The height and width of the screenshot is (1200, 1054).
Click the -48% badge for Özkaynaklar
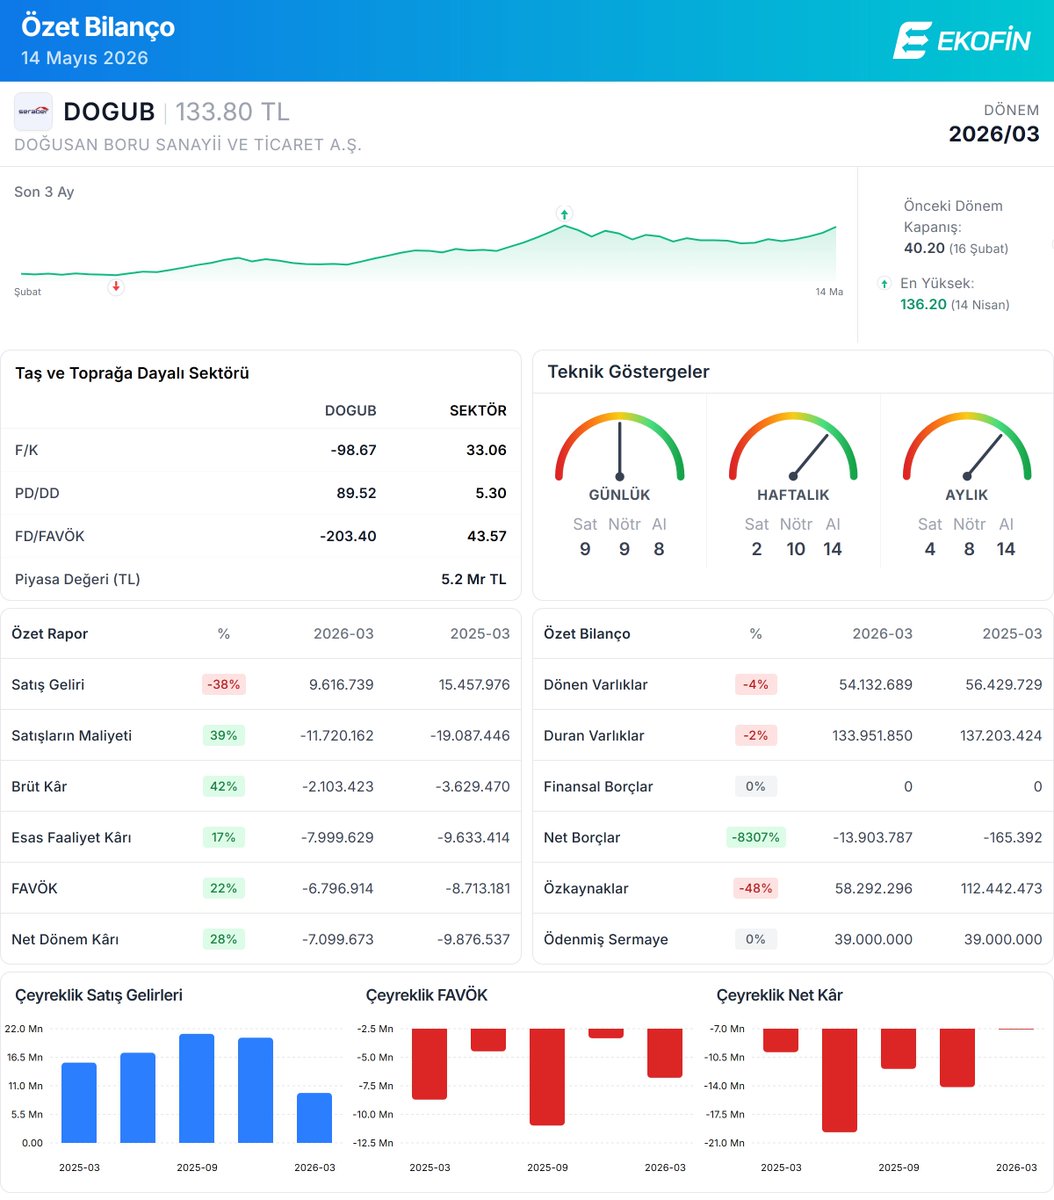click(x=756, y=888)
